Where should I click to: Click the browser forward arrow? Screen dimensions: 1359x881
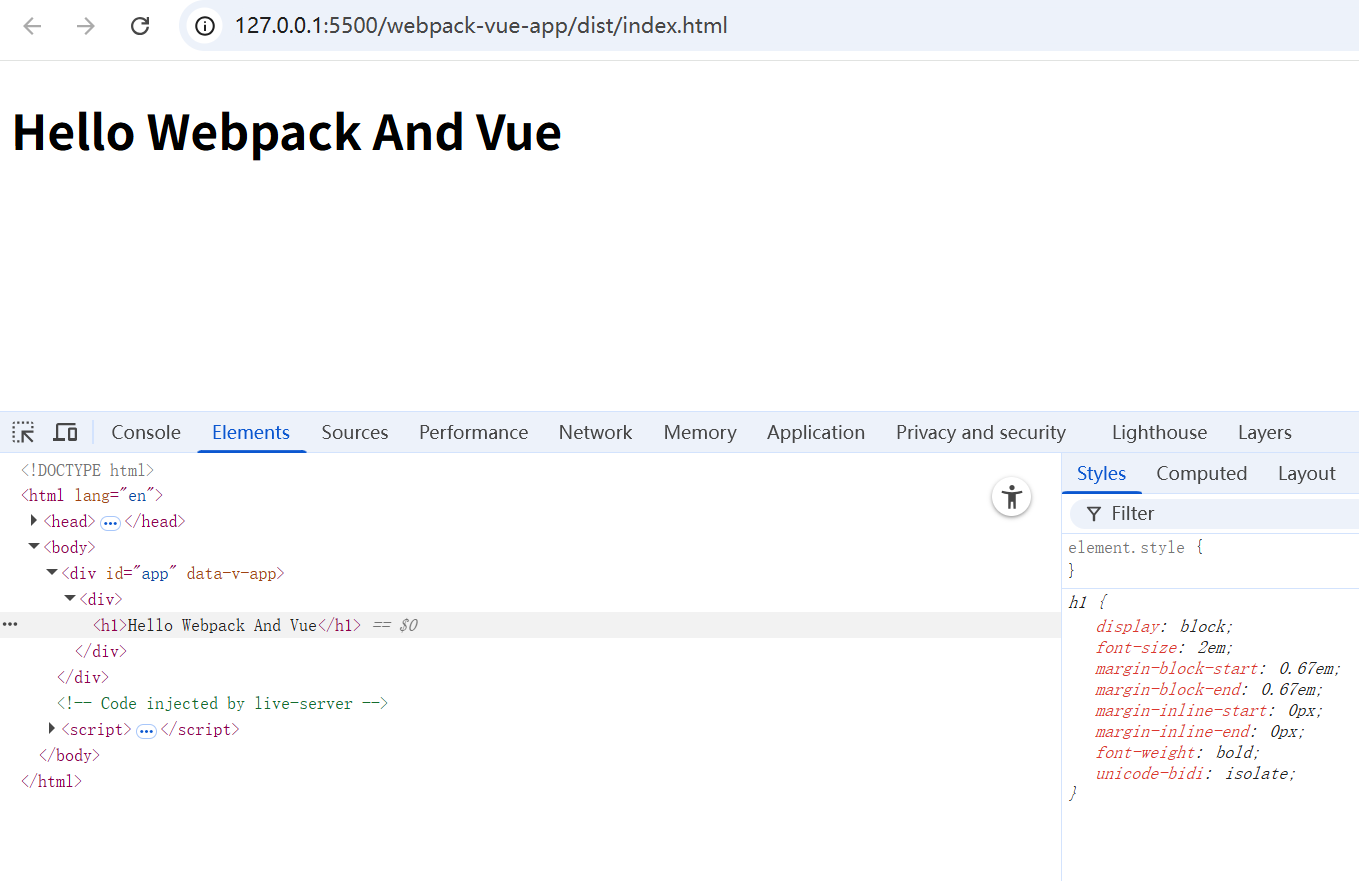(86, 26)
